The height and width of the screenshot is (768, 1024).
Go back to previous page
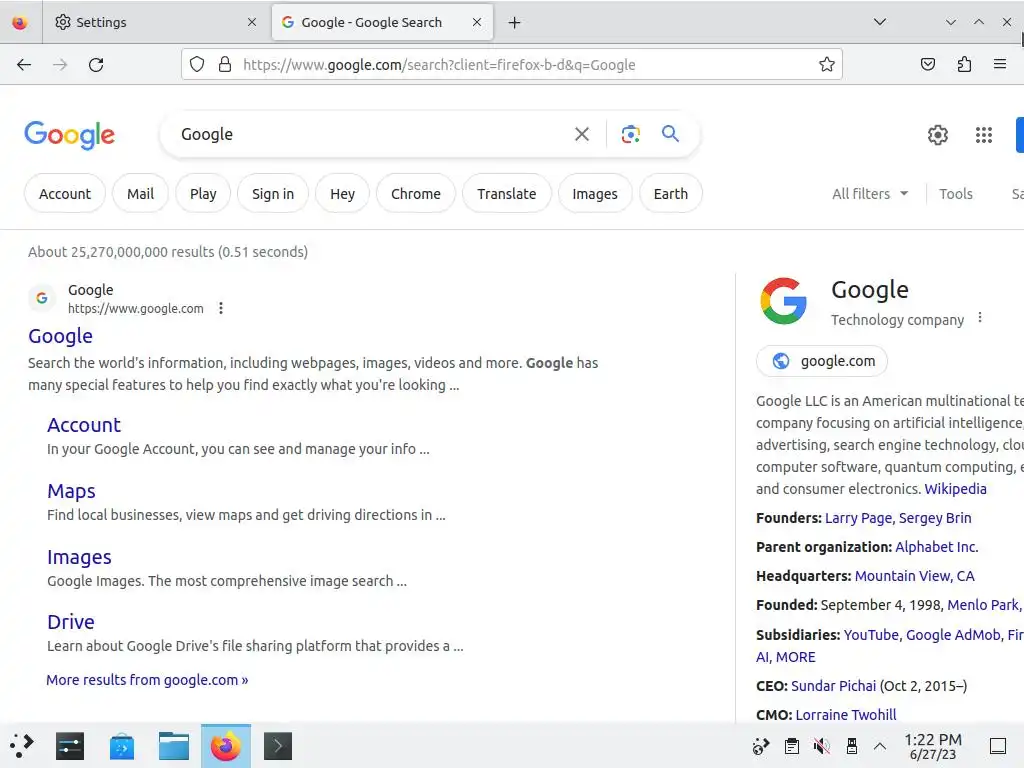24,65
